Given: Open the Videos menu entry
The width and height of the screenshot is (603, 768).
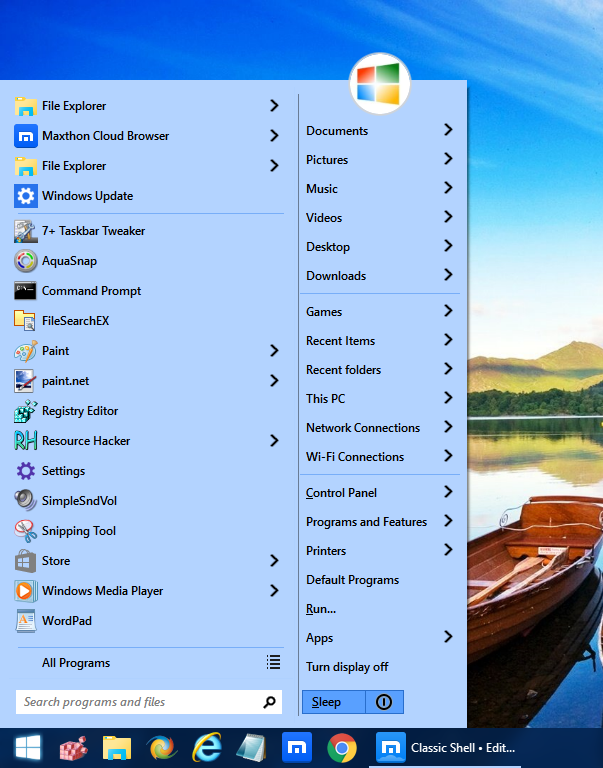Looking at the screenshot, I should point(380,217).
